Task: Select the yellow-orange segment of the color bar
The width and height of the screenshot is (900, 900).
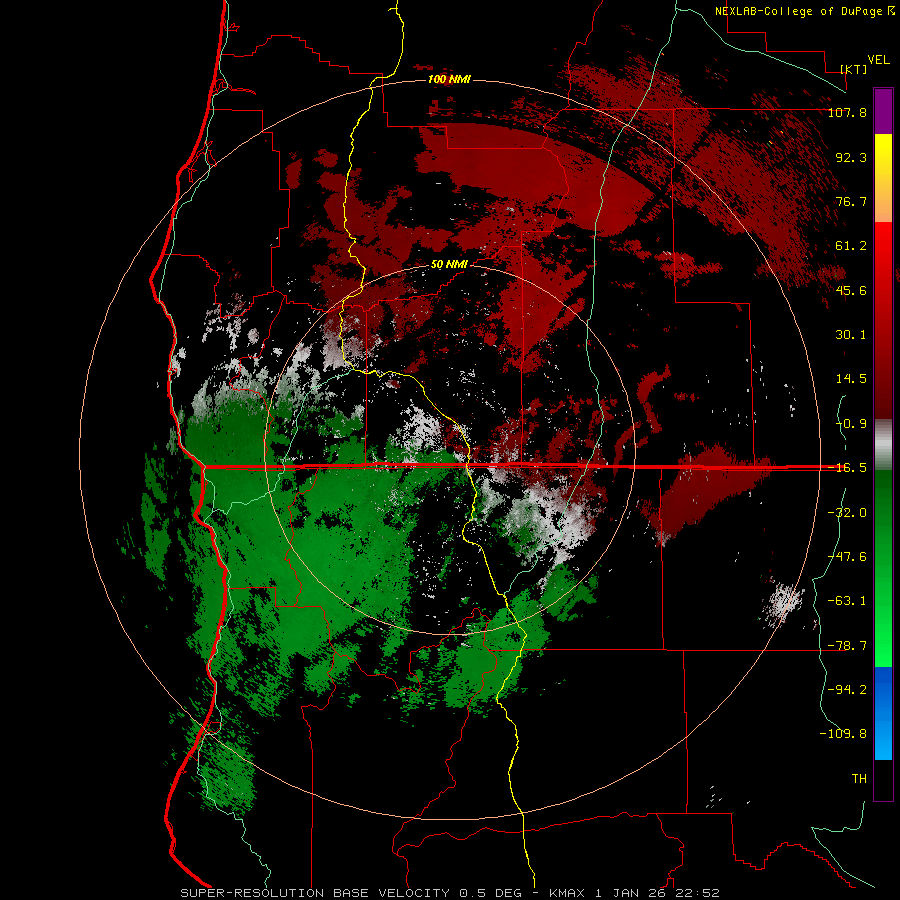Action: pos(883,178)
